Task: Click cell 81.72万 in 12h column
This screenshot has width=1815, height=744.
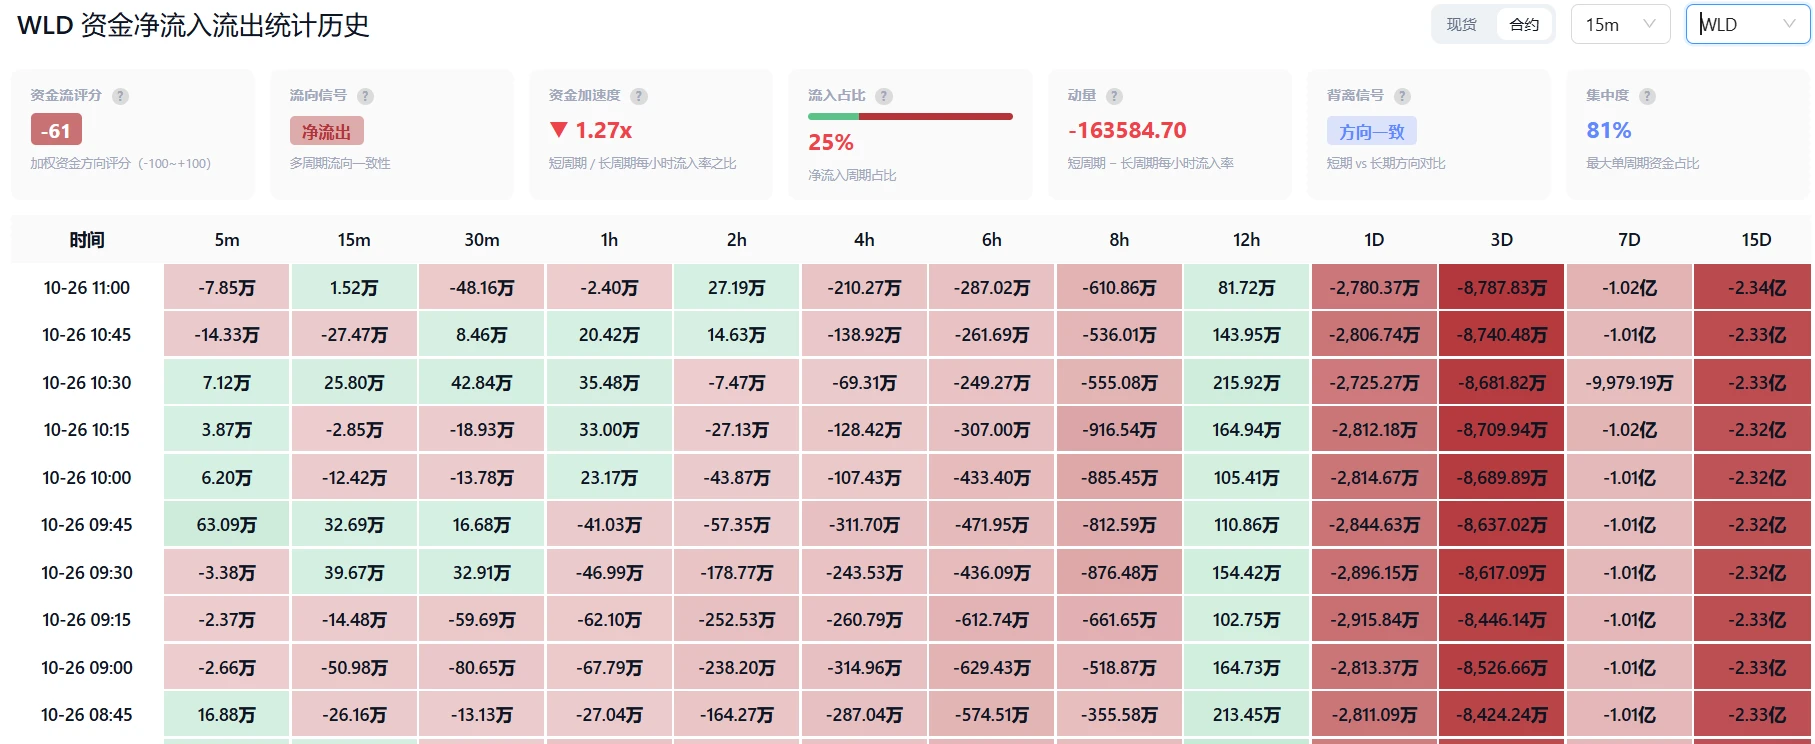Action: tap(1246, 288)
